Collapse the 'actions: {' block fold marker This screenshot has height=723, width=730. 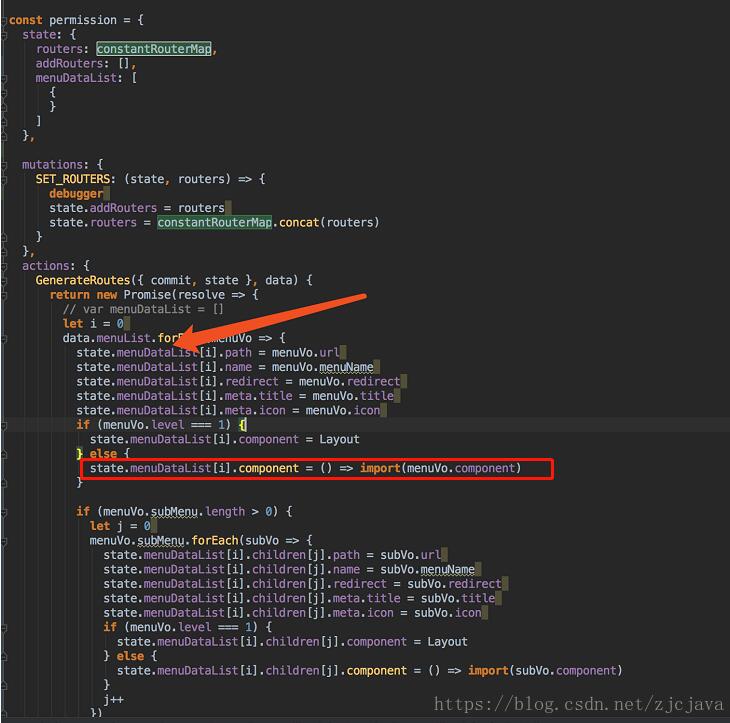click(4, 266)
